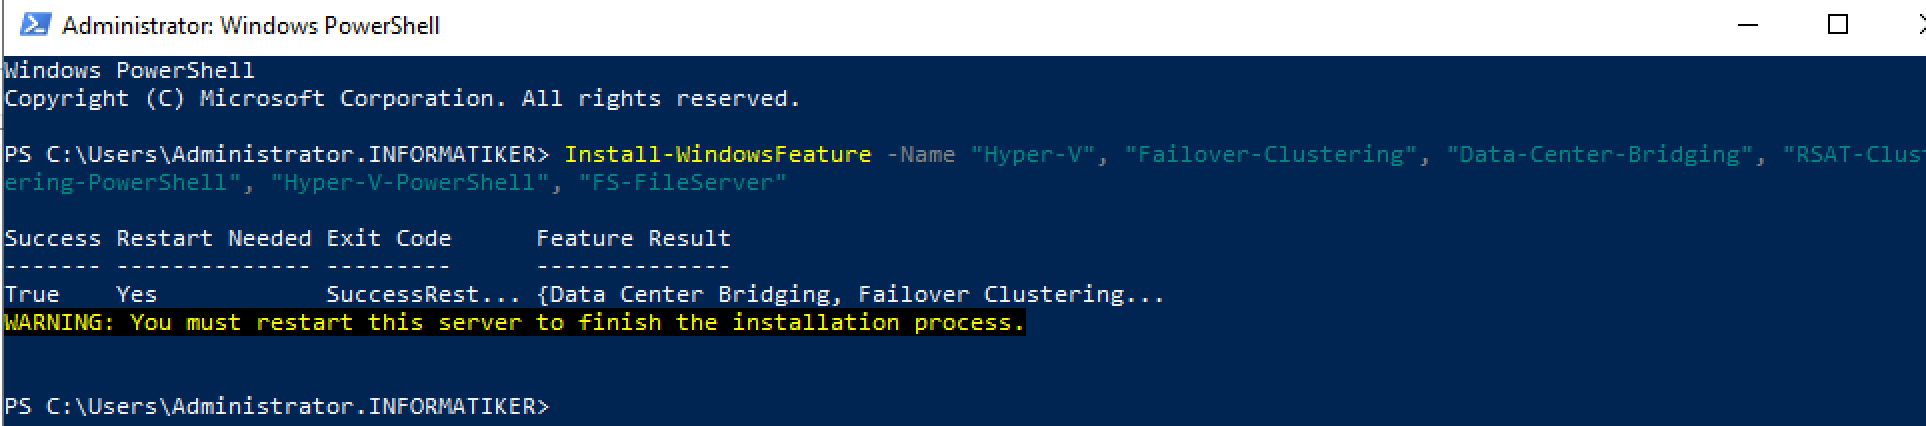
Task: Click the Install-WindowsFeature cmdlet text
Action: click(x=718, y=154)
